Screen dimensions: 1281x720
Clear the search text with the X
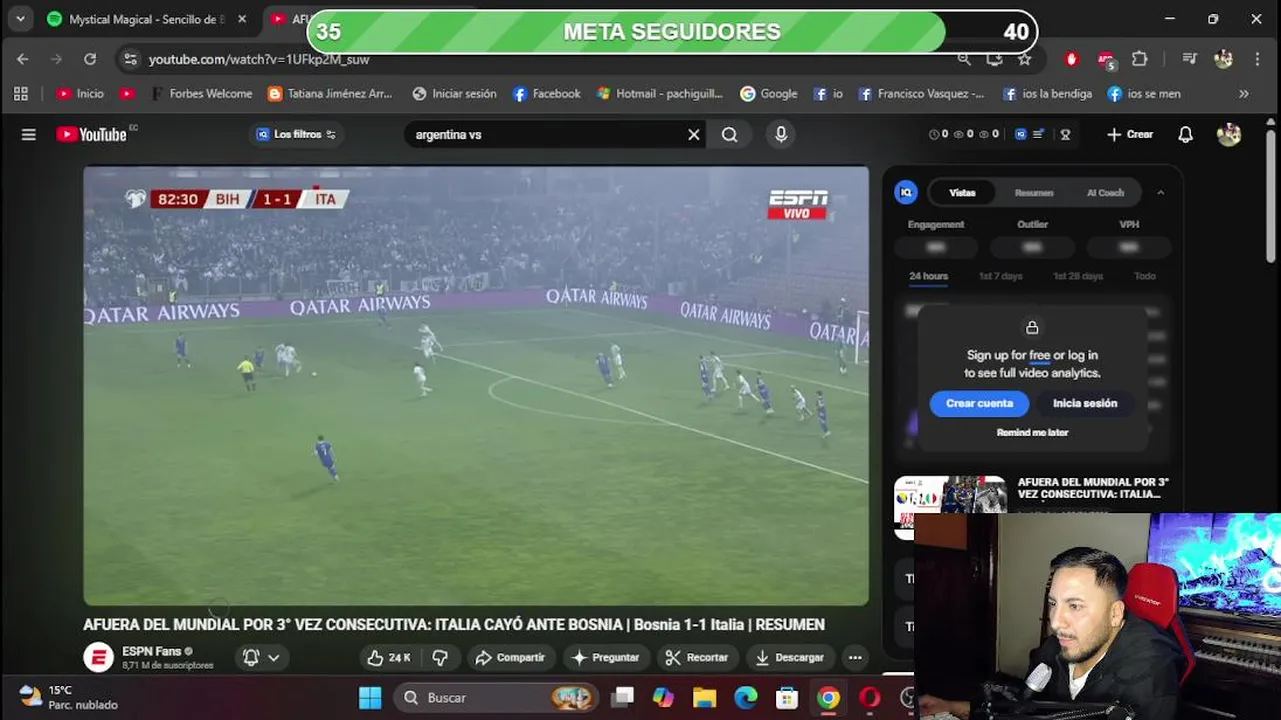tap(693, 134)
